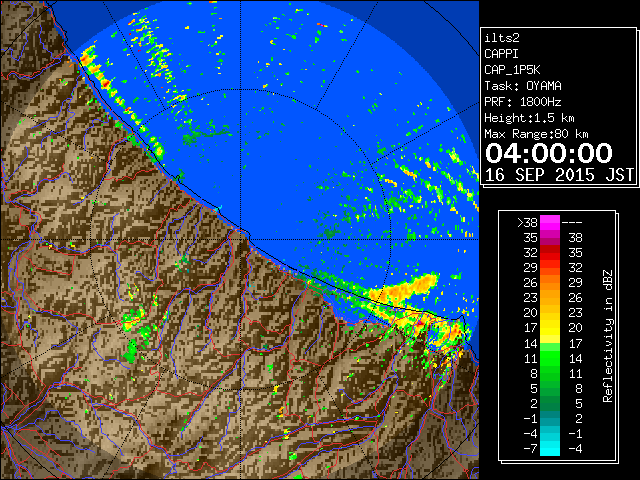640x480 pixels.
Task: Click the cyan -7 dBZ color swatch
Action: (x=550, y=448)
